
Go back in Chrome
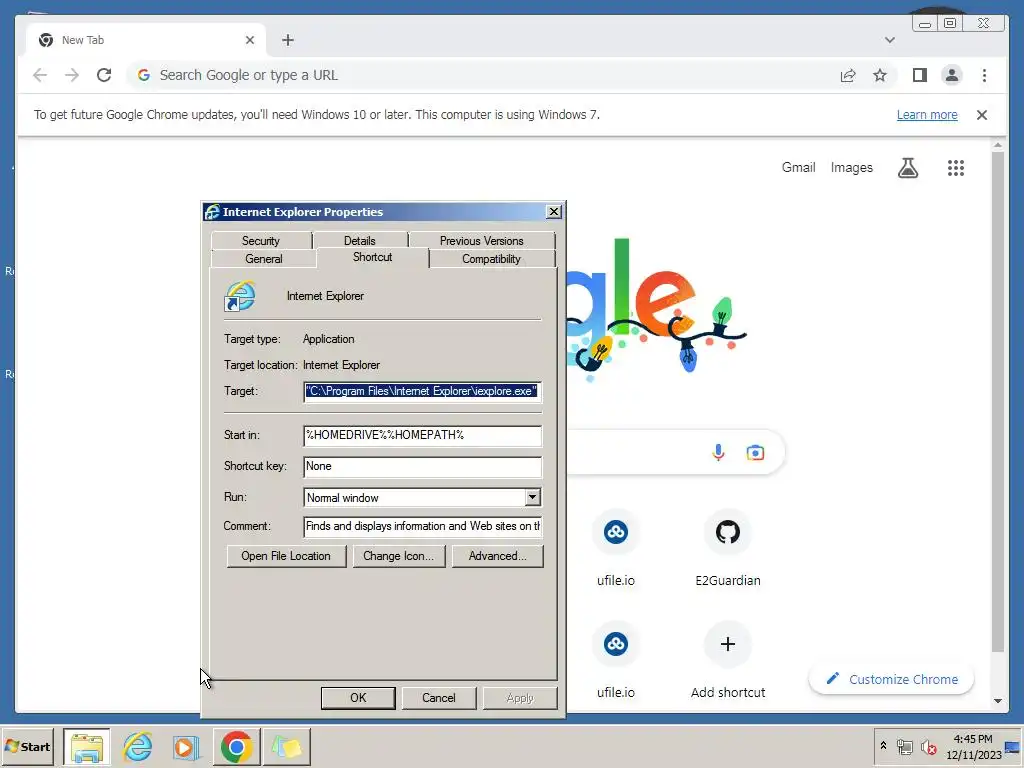click(x=40, y=75)
